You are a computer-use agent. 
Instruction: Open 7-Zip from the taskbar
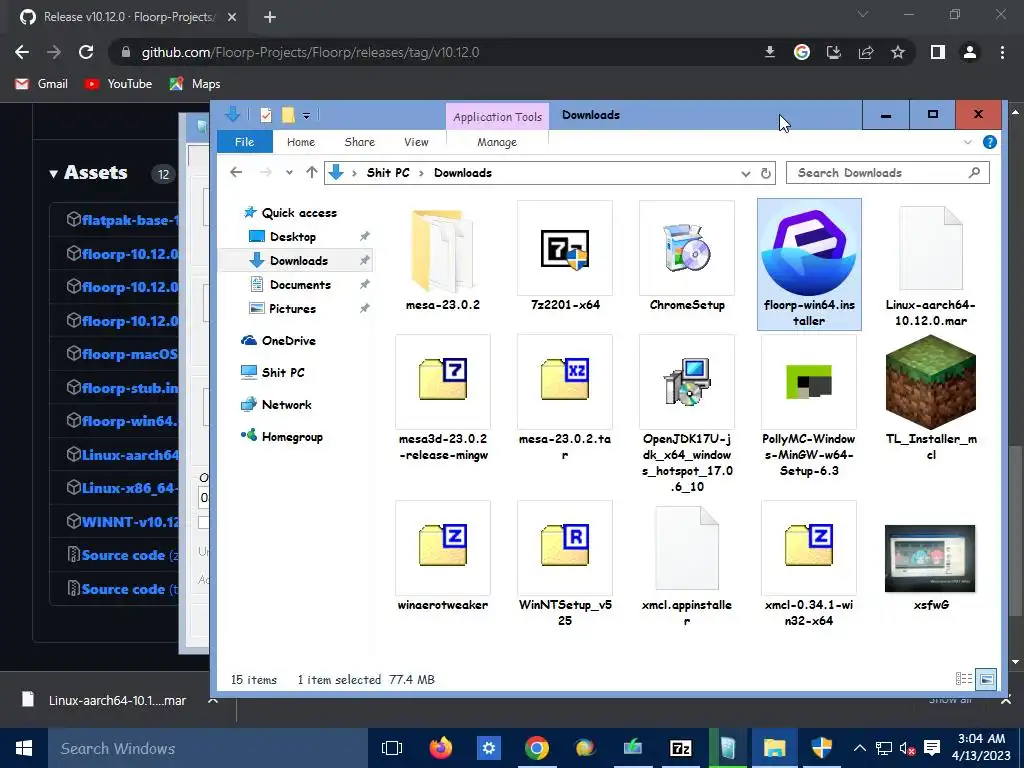coord(680,748)
